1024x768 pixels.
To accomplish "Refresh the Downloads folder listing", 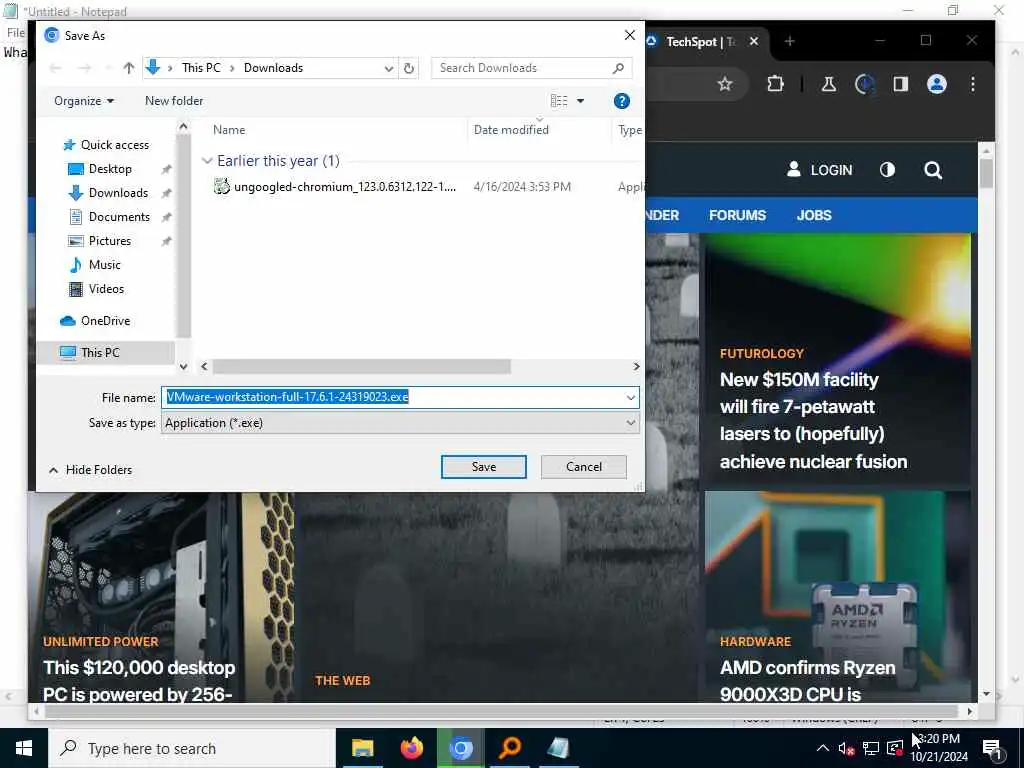I will tap(409, 68).
